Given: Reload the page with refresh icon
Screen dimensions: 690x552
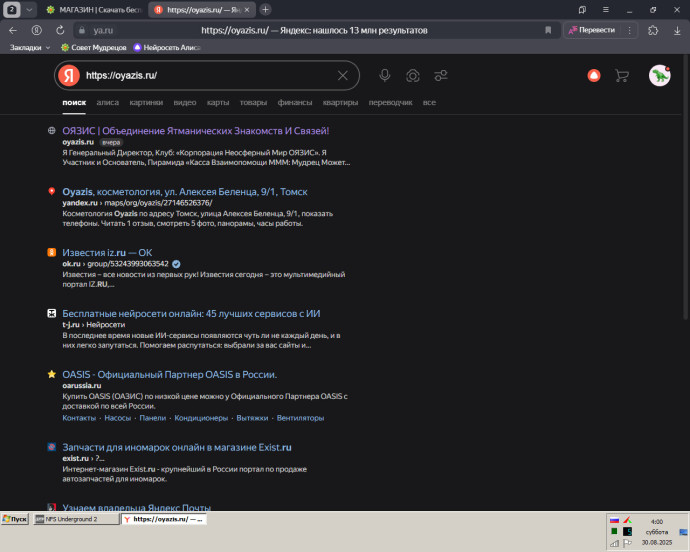Looking at the screenshot, I should click(x=60, y=30).
